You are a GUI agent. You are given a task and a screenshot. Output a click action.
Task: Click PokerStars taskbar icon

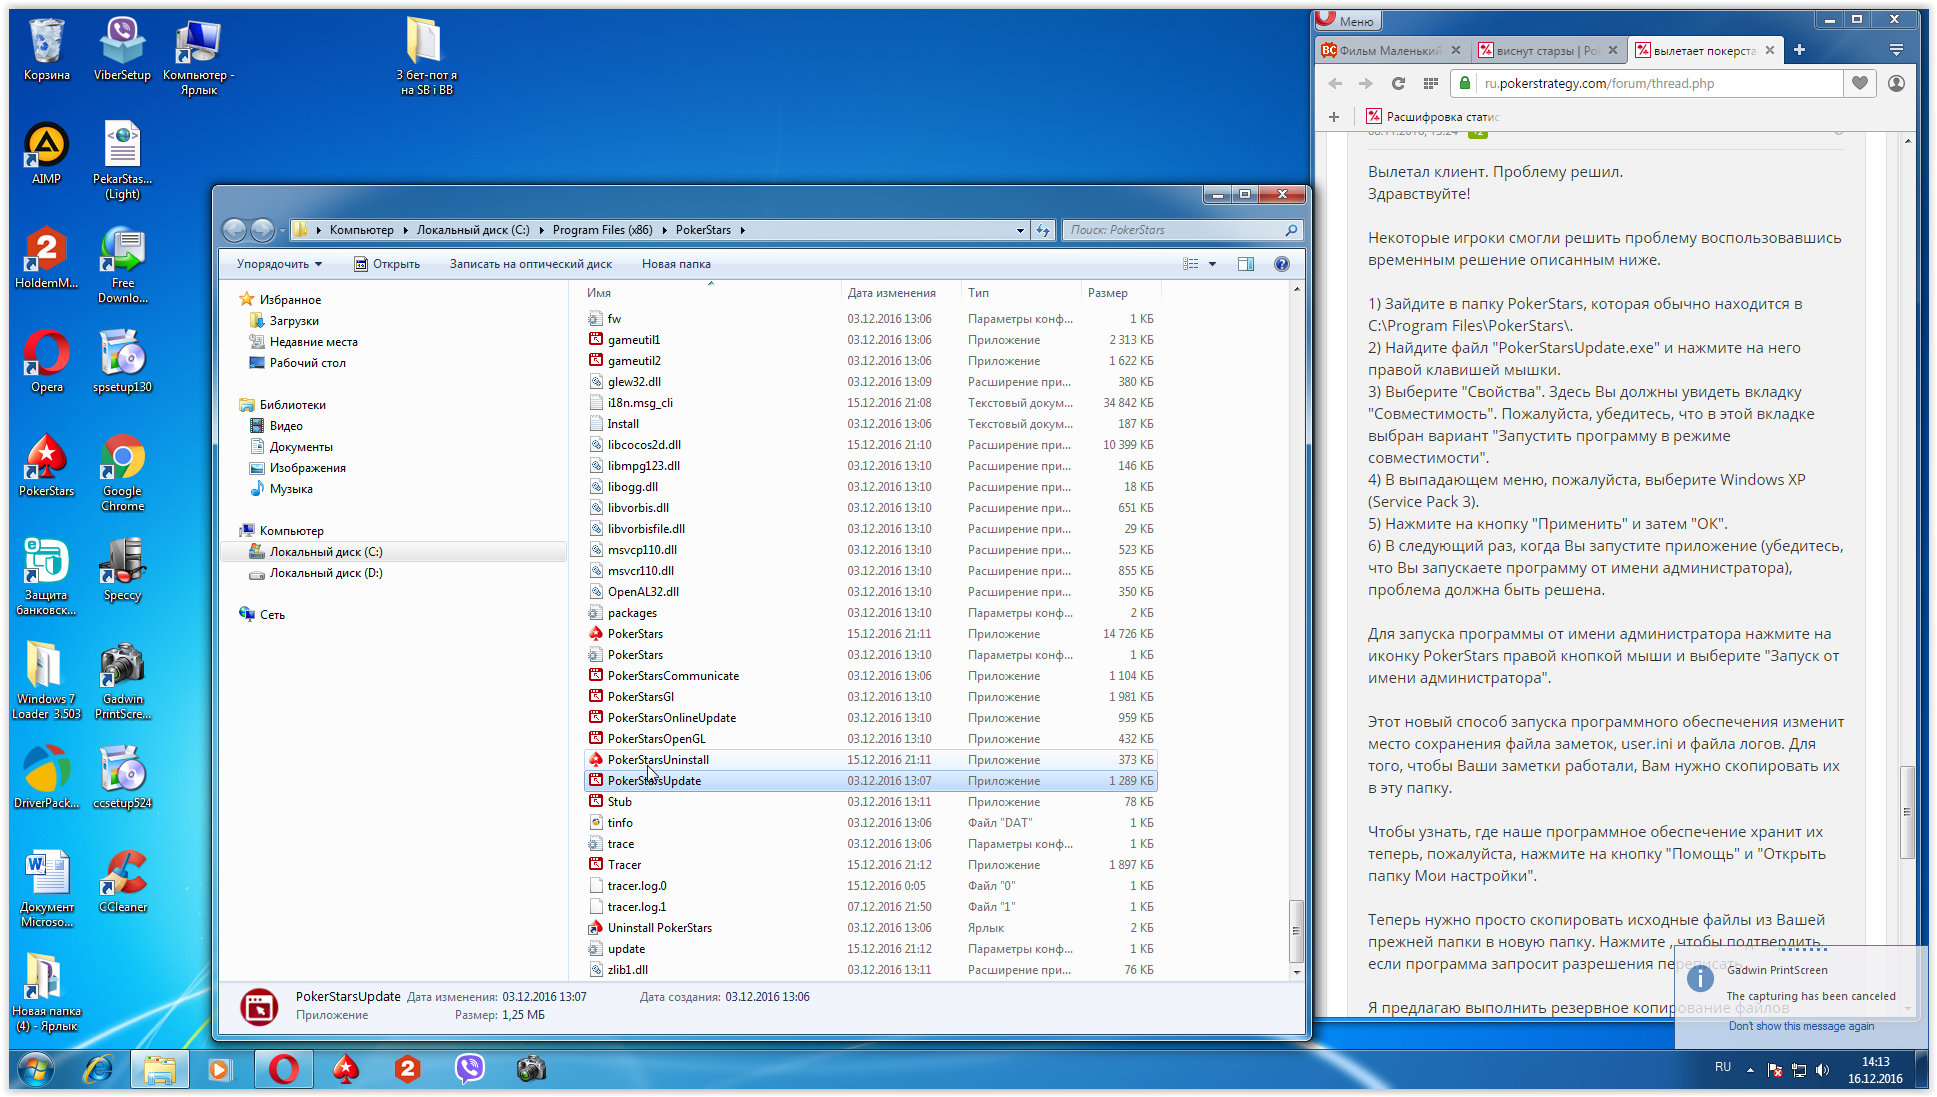coord(345,1074)
